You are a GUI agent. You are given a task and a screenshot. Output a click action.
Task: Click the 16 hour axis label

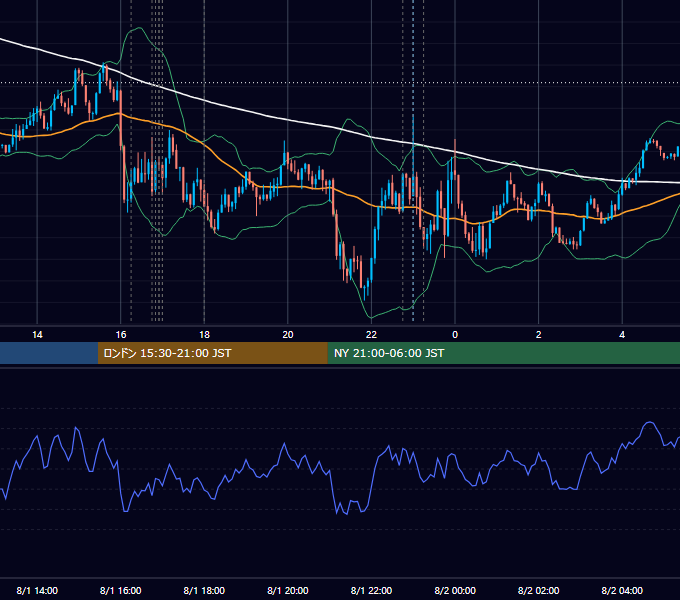pyautogui.click(x=121, y=335)
